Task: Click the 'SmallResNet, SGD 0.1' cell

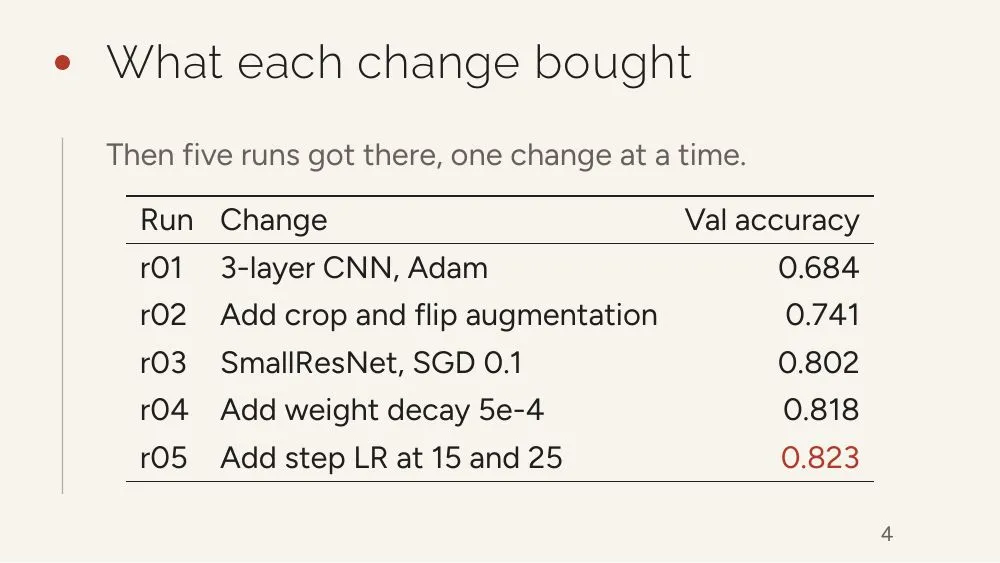Action: 371,363
